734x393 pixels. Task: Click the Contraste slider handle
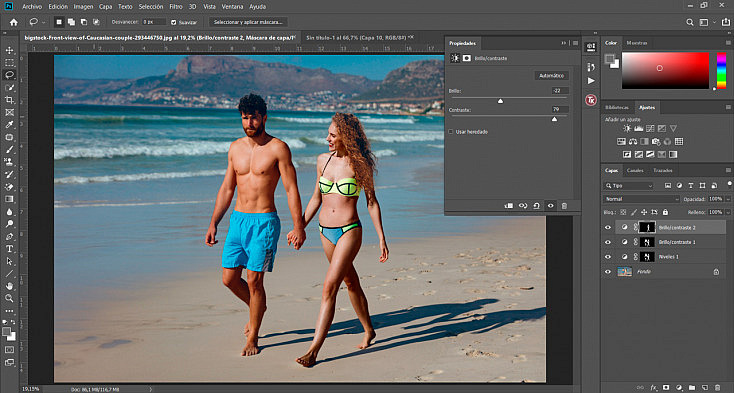554,119
